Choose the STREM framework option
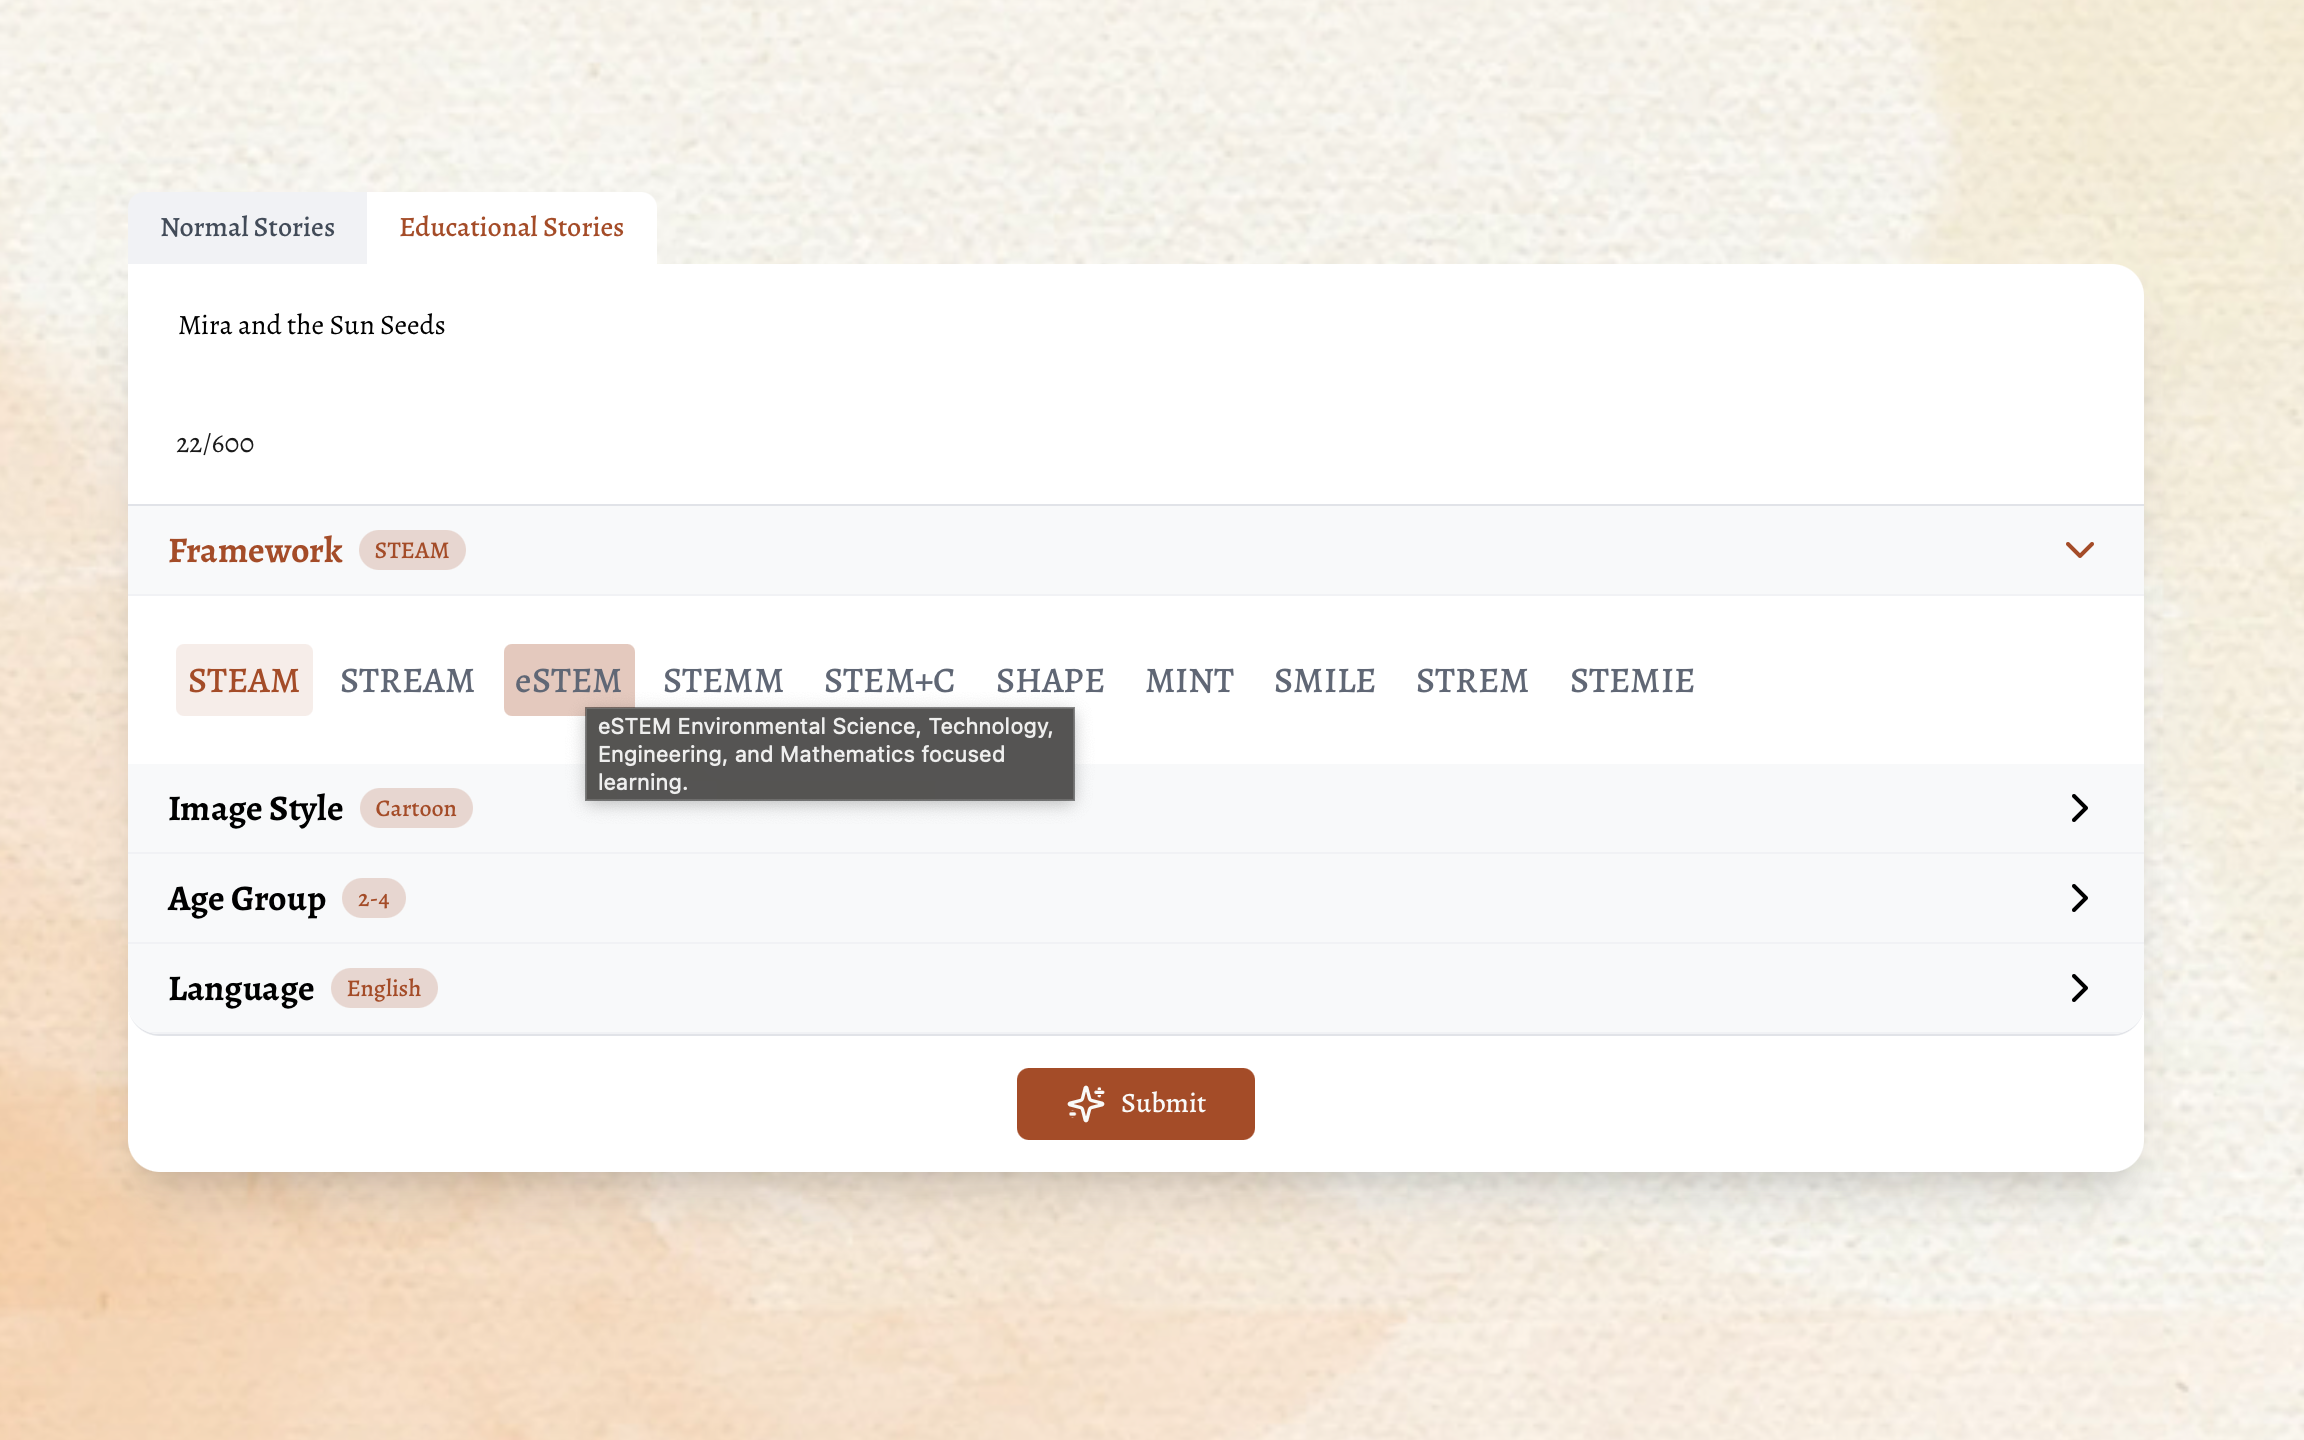The height and width of the screenshot is (1440, 2304). point(1472,680)
